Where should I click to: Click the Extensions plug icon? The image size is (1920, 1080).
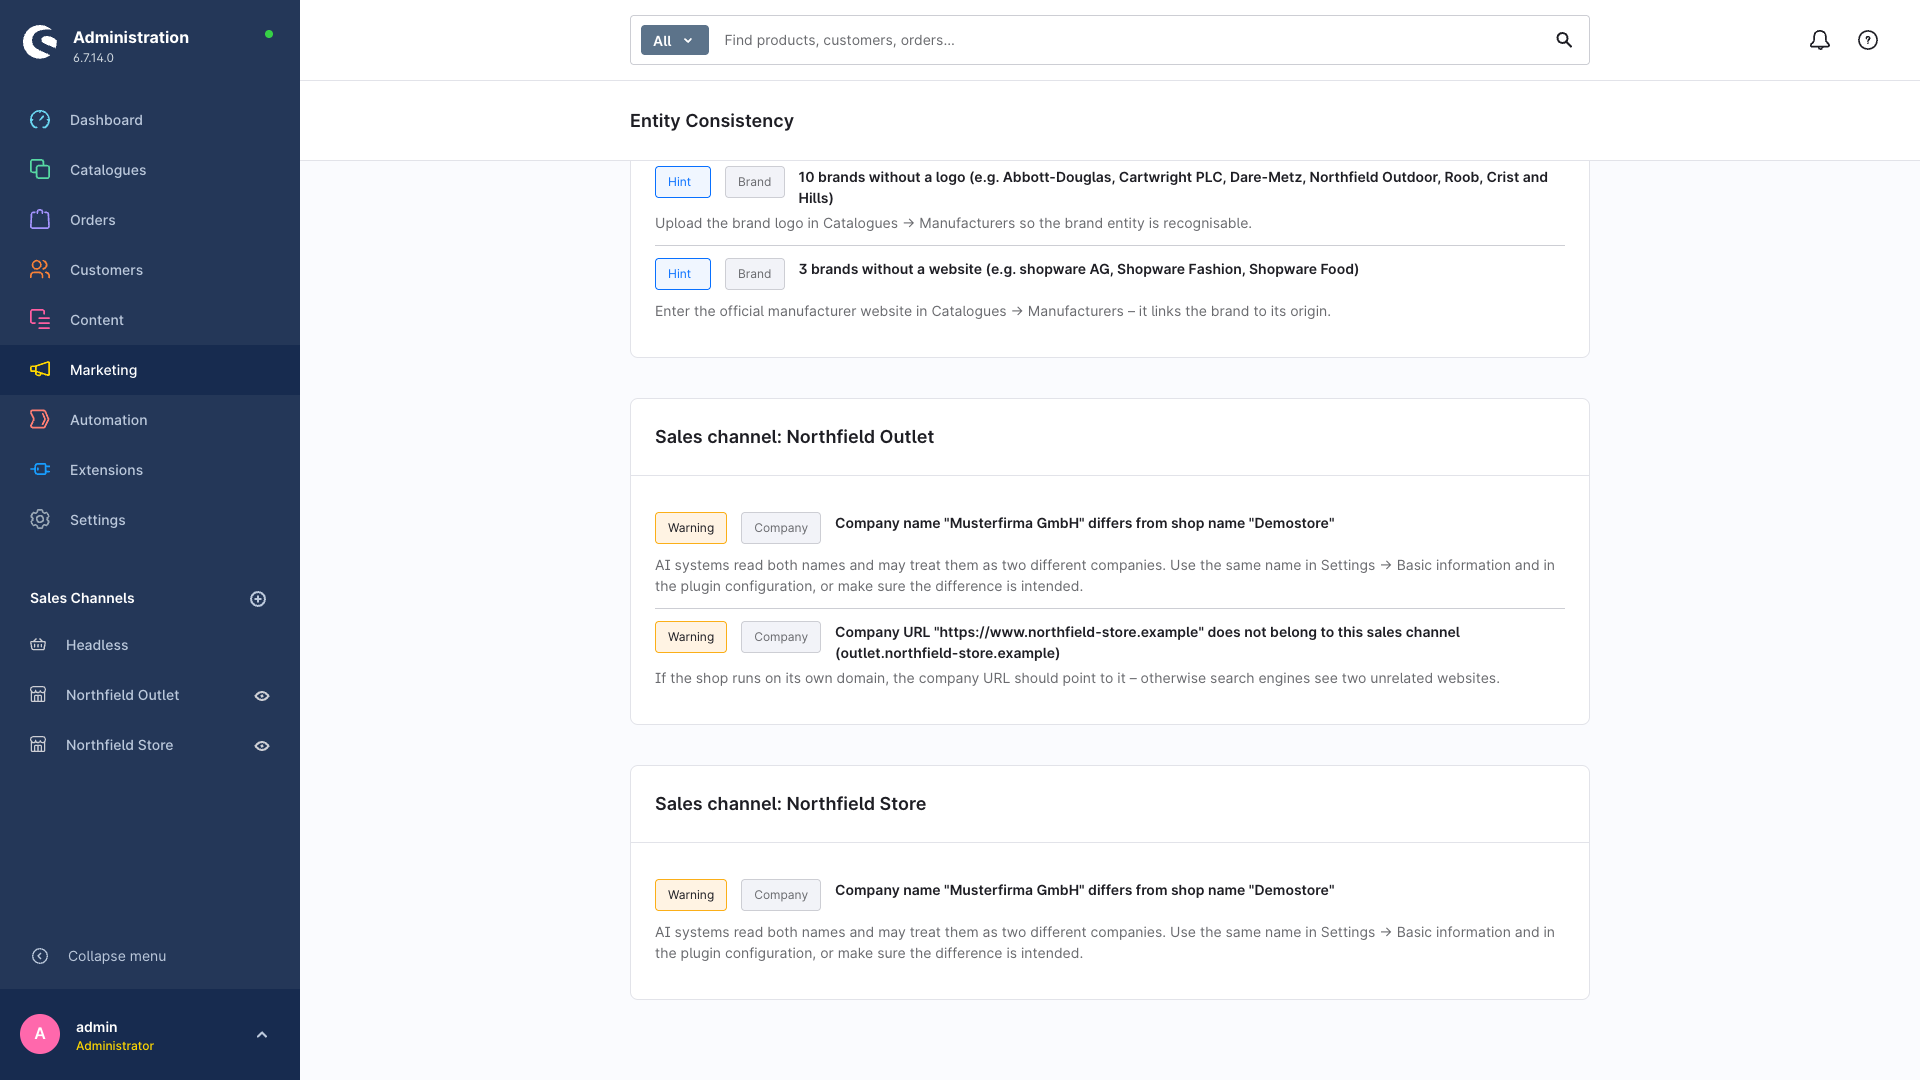[40, 470]
